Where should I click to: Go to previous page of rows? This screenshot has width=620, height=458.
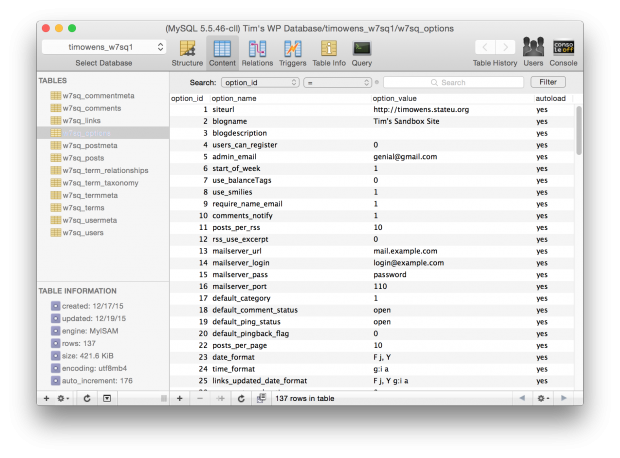tap(522, 398)
